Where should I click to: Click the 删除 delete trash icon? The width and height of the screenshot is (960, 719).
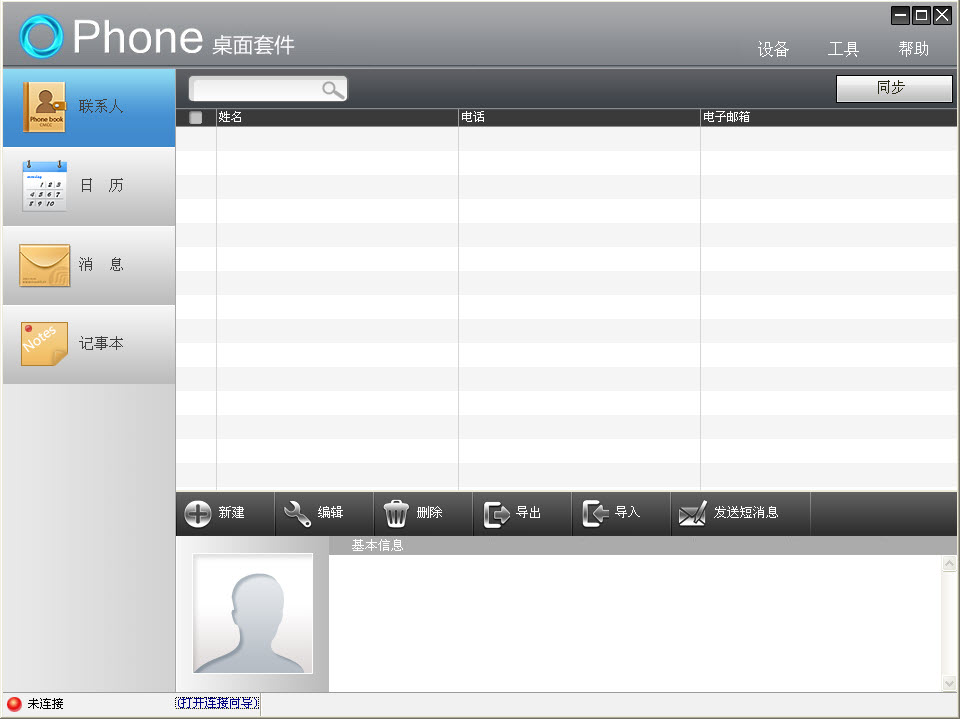point(396,513)
